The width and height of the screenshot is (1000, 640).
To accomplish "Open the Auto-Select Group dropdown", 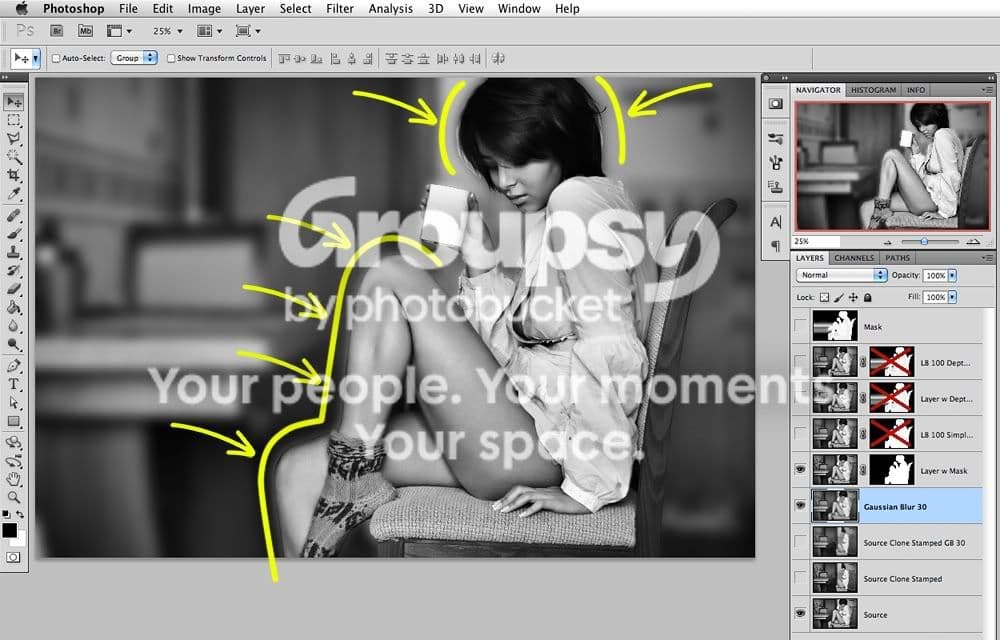I will click(134, 58).
